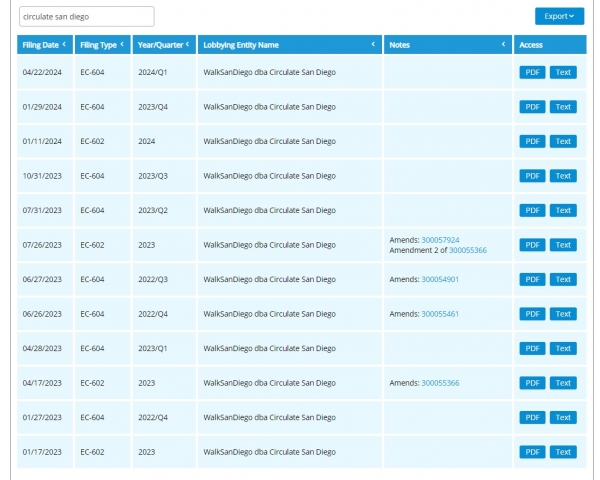This screenshot has height=480, width=600.
Task: Download PDF of the 01/11/2024 EC-602 filing
Action: (x=532, y=141)
